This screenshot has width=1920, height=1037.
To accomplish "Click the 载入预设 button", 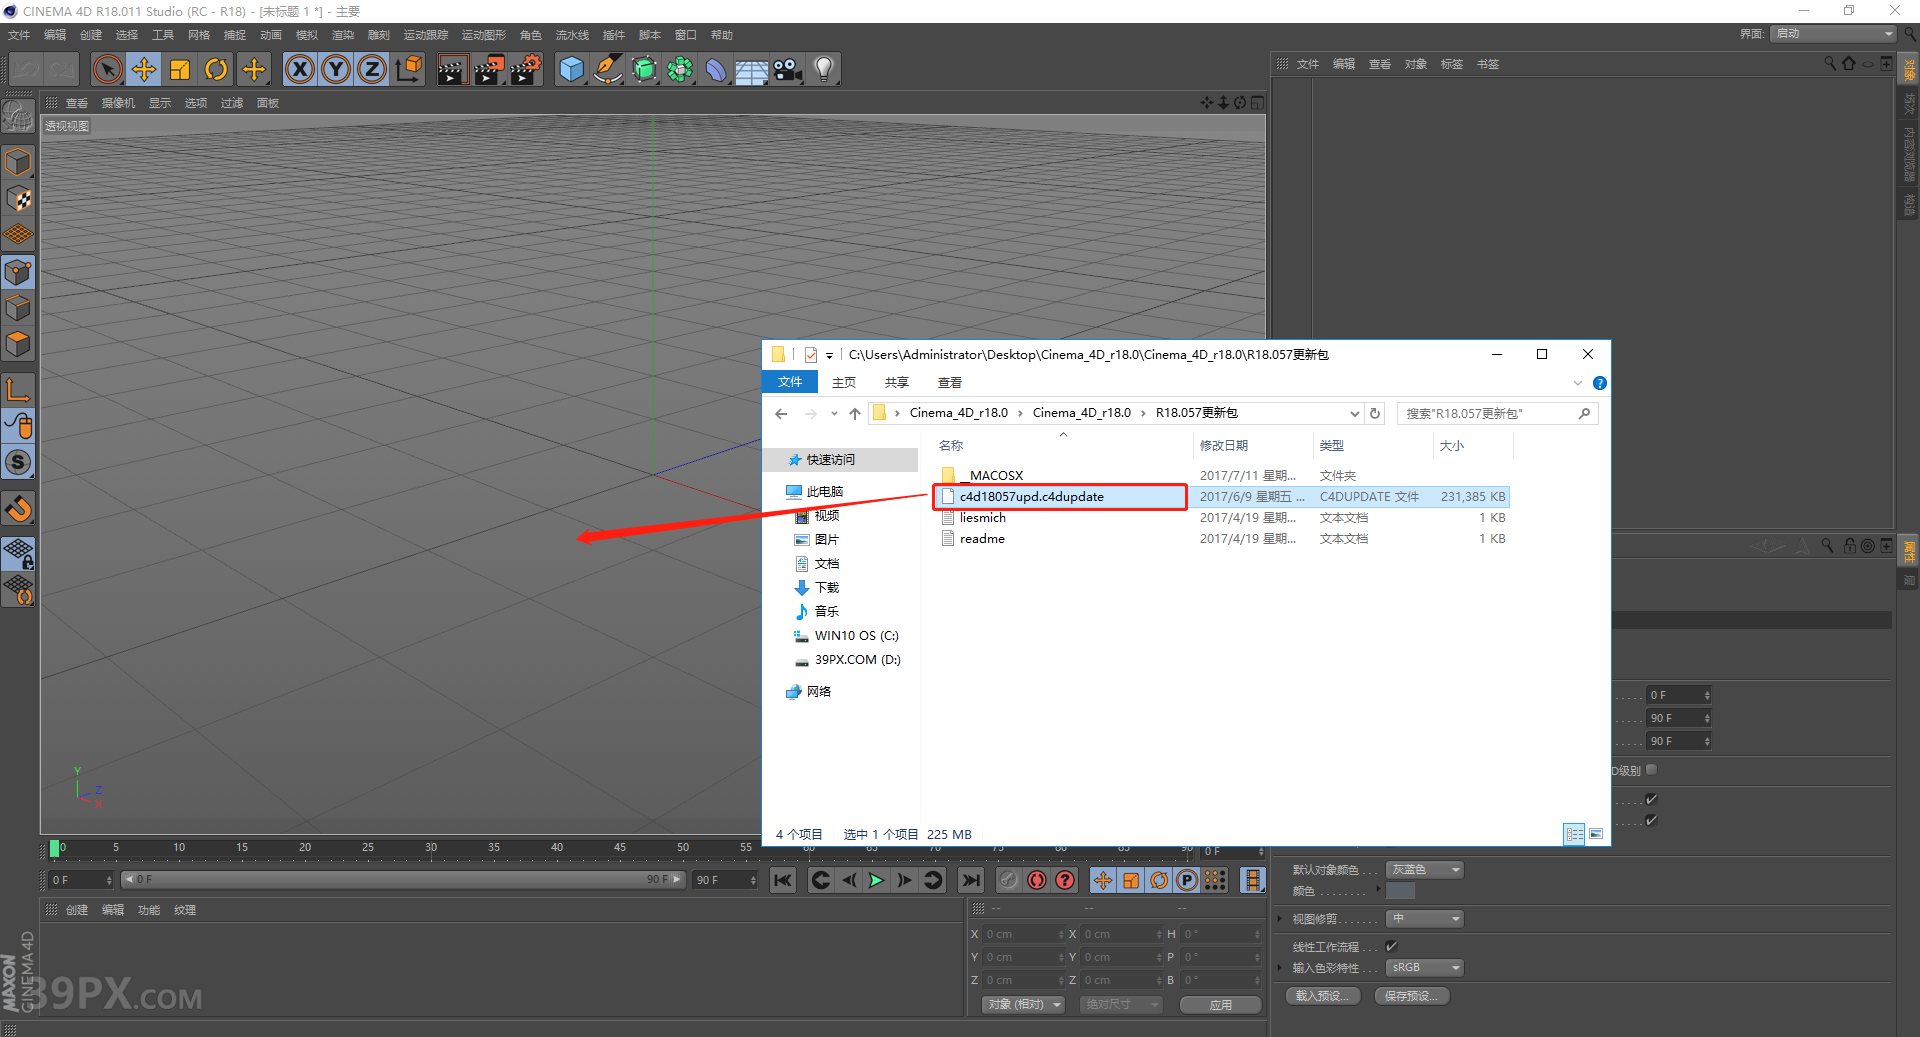I will click(x=1323, y=996).
